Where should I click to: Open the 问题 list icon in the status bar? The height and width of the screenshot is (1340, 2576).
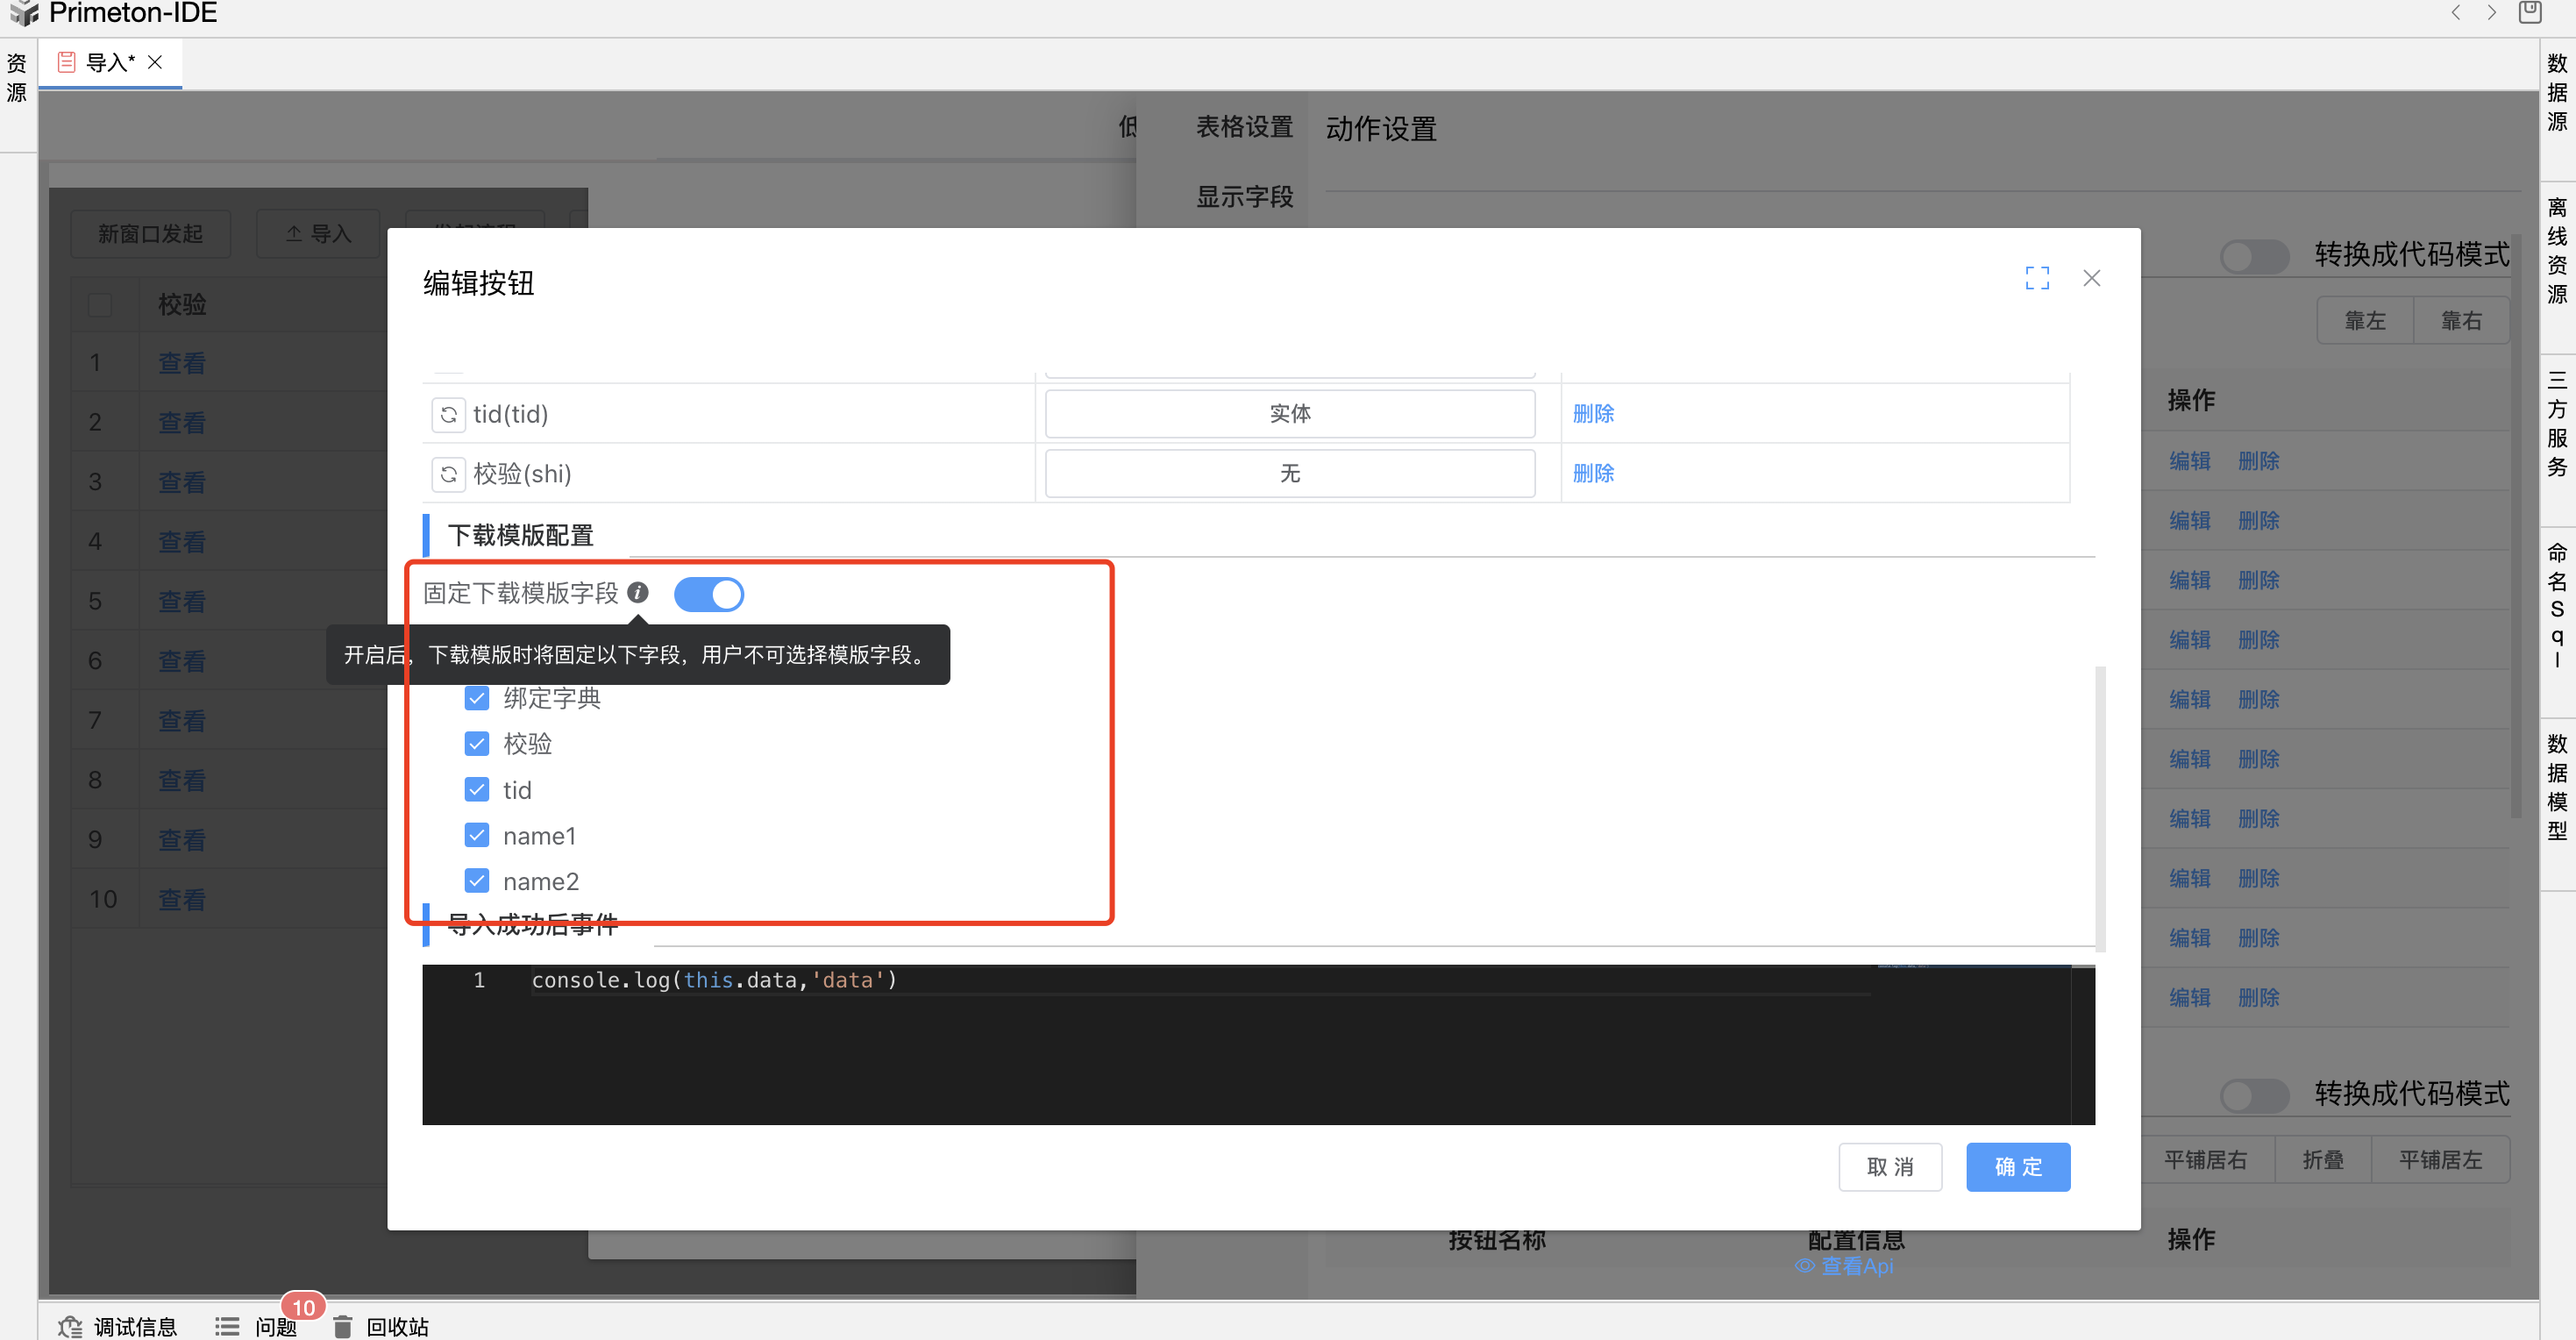tap(227, 1326)
